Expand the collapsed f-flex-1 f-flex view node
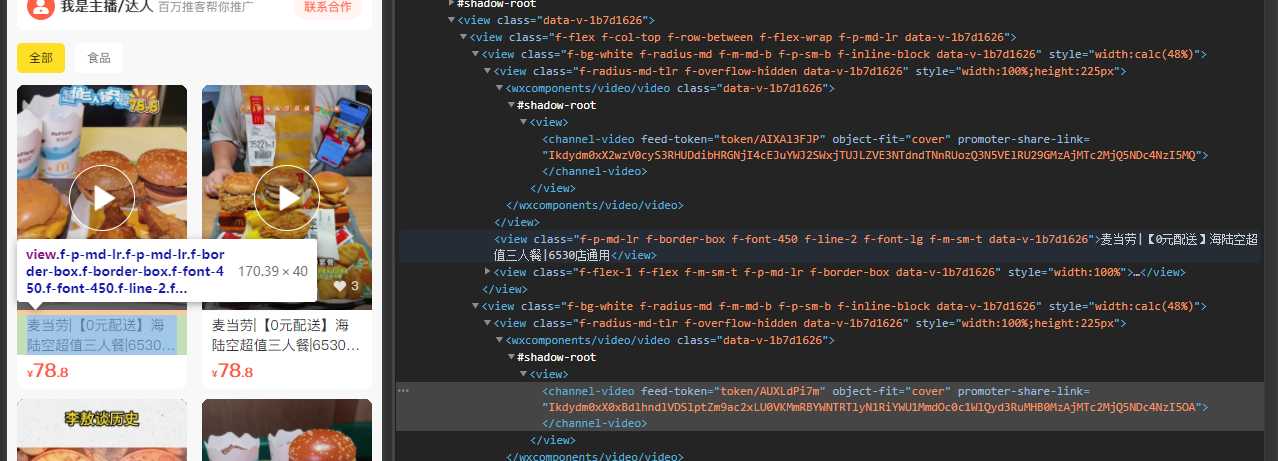This screenshot has height=461, width=1278. (487, 272)
